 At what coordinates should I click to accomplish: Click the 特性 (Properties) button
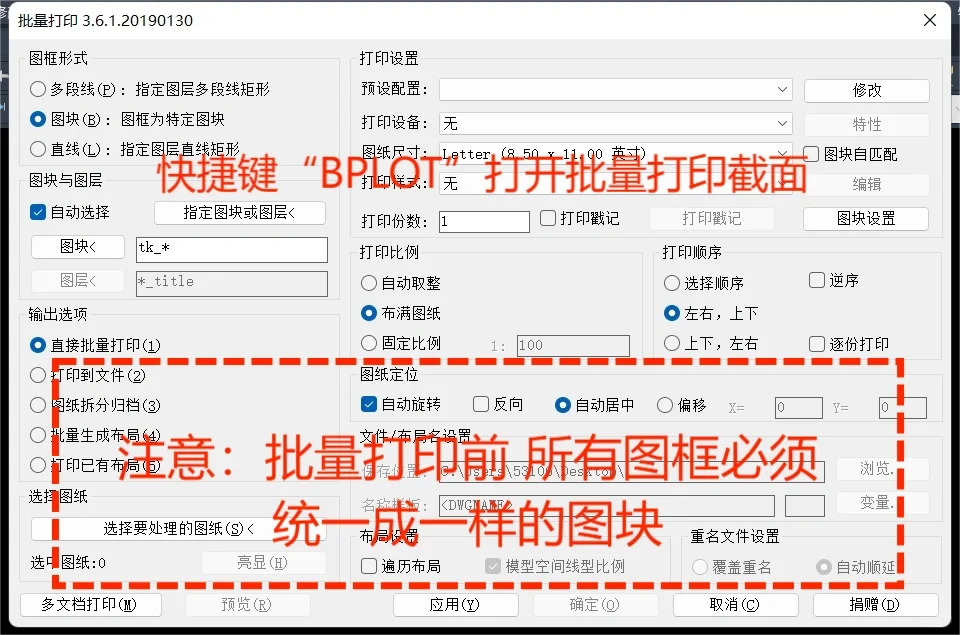pyautogui.click(x=866, y=123)
